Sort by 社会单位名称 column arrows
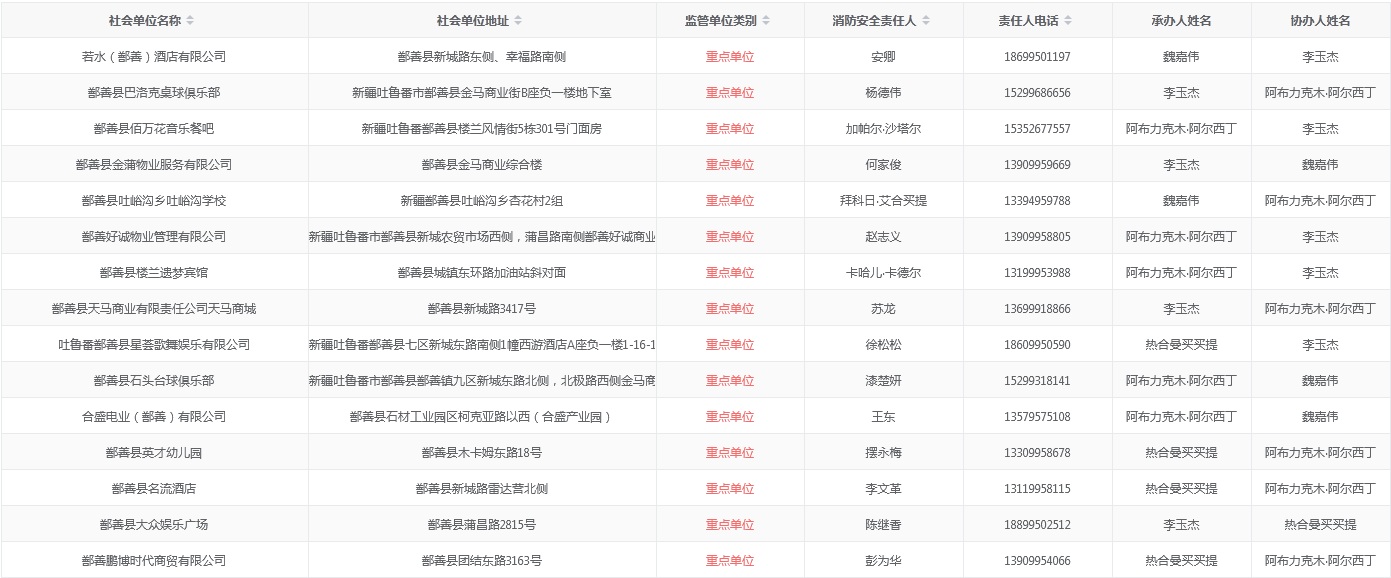 pos(190,21)
